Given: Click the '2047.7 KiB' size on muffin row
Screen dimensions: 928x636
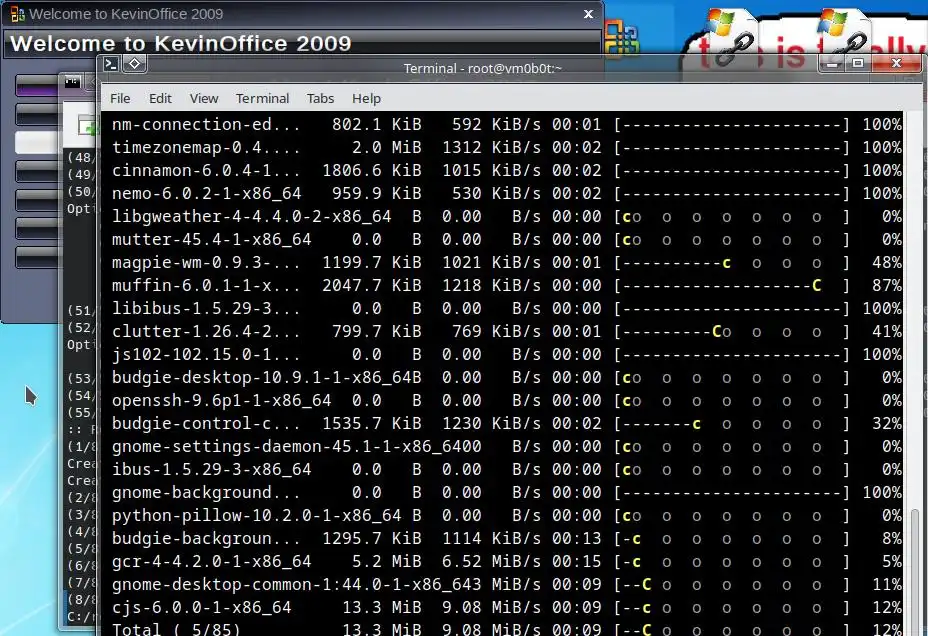Looking at the screenshot, I should [372, 286].
